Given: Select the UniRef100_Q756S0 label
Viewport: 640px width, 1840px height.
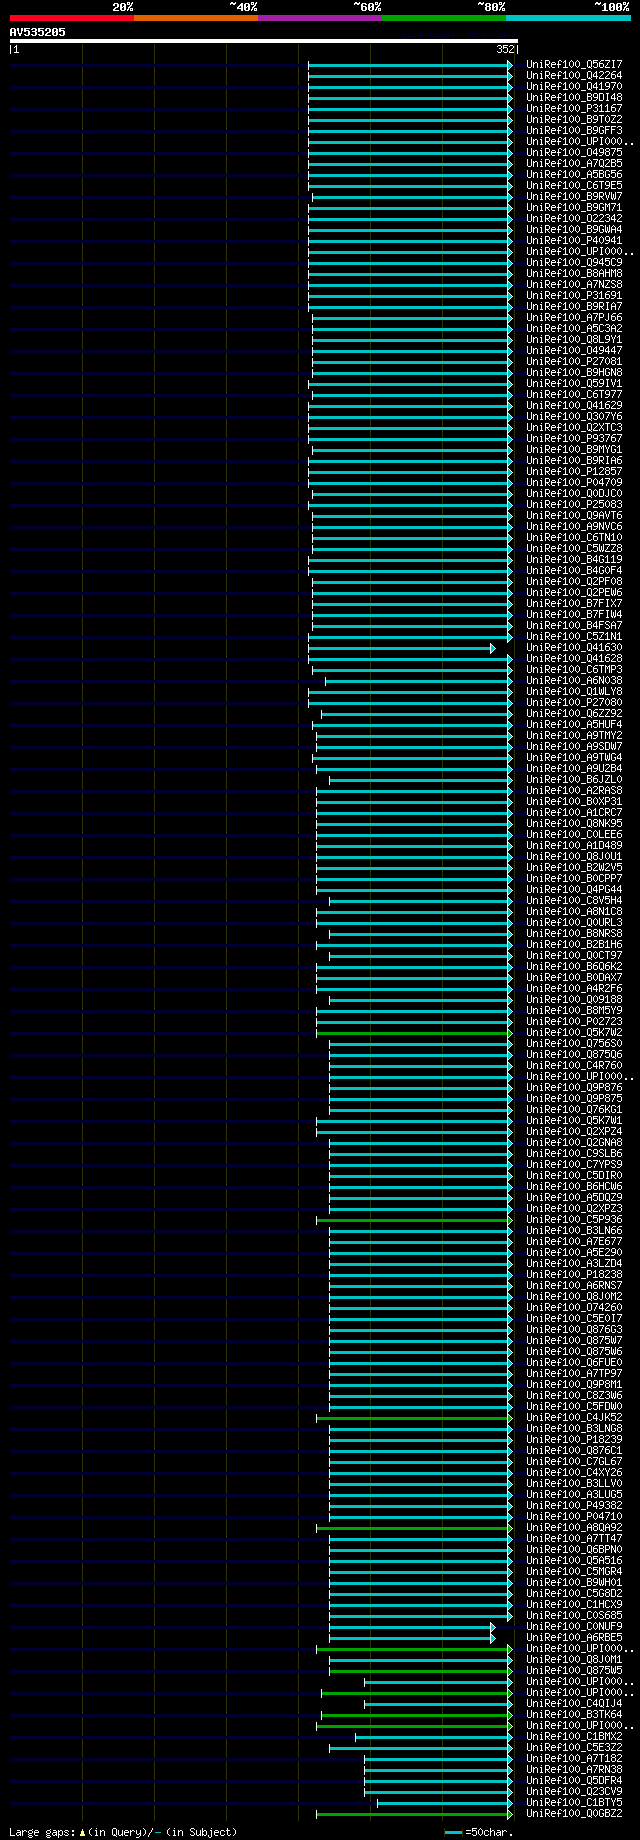Looking at the screenshot, I should point(574,1043).
